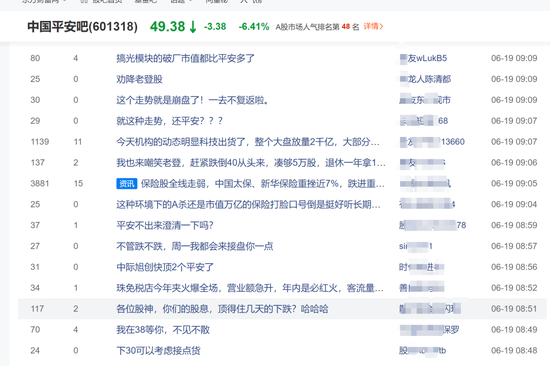Click timestamp 06-19 08:57
Image resolution: width=550 pixels, height=366 pixels.
coord(514,246)
